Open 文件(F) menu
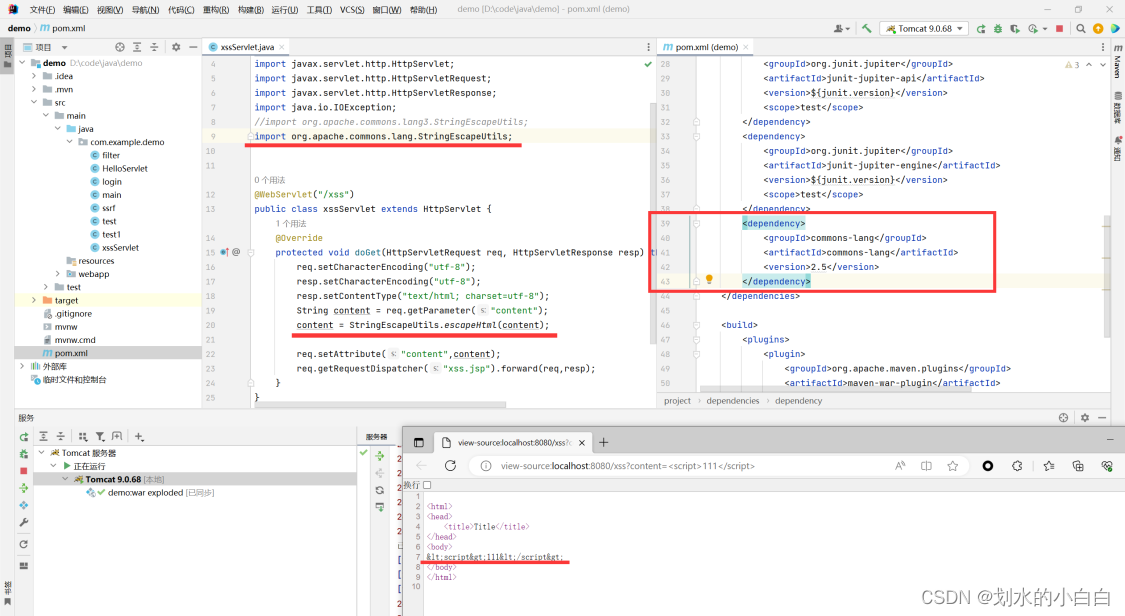Viewport: 1125px width, 616px height. point(42,9)
